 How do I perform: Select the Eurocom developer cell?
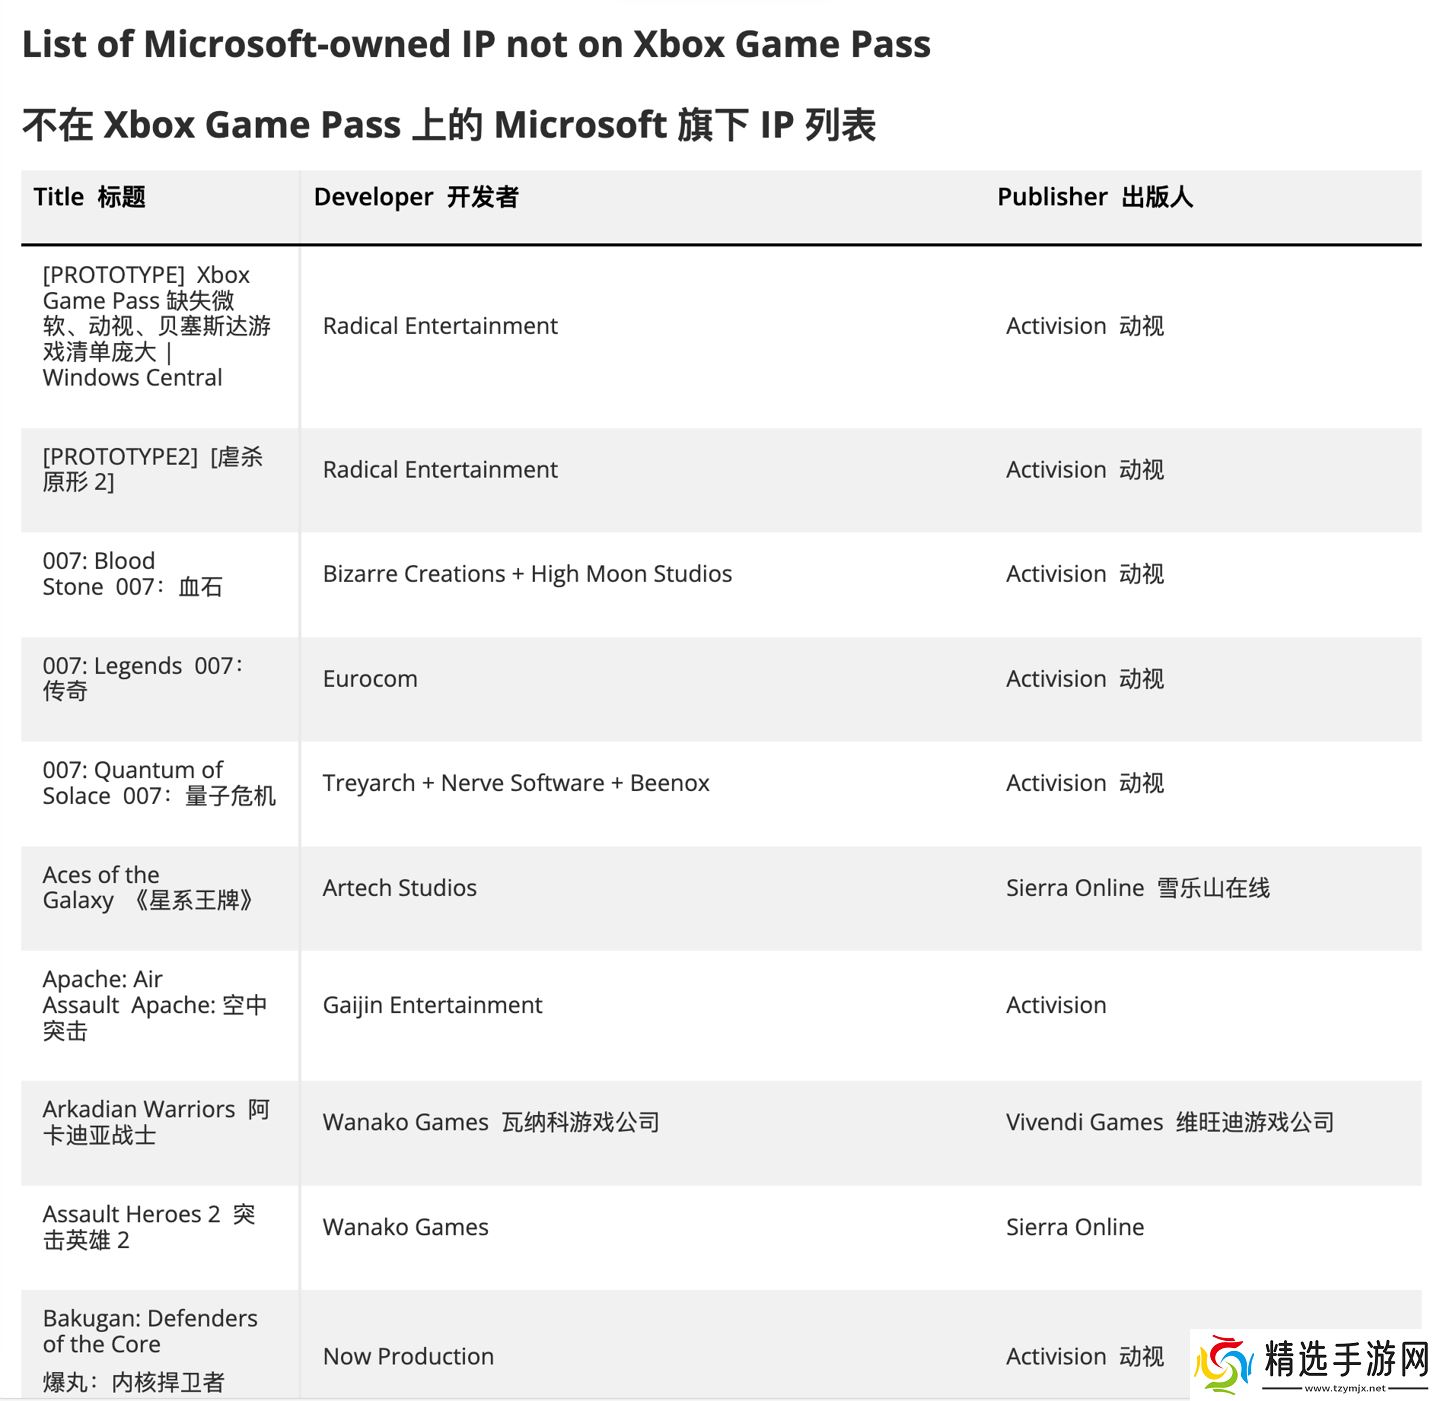[370, 679]
